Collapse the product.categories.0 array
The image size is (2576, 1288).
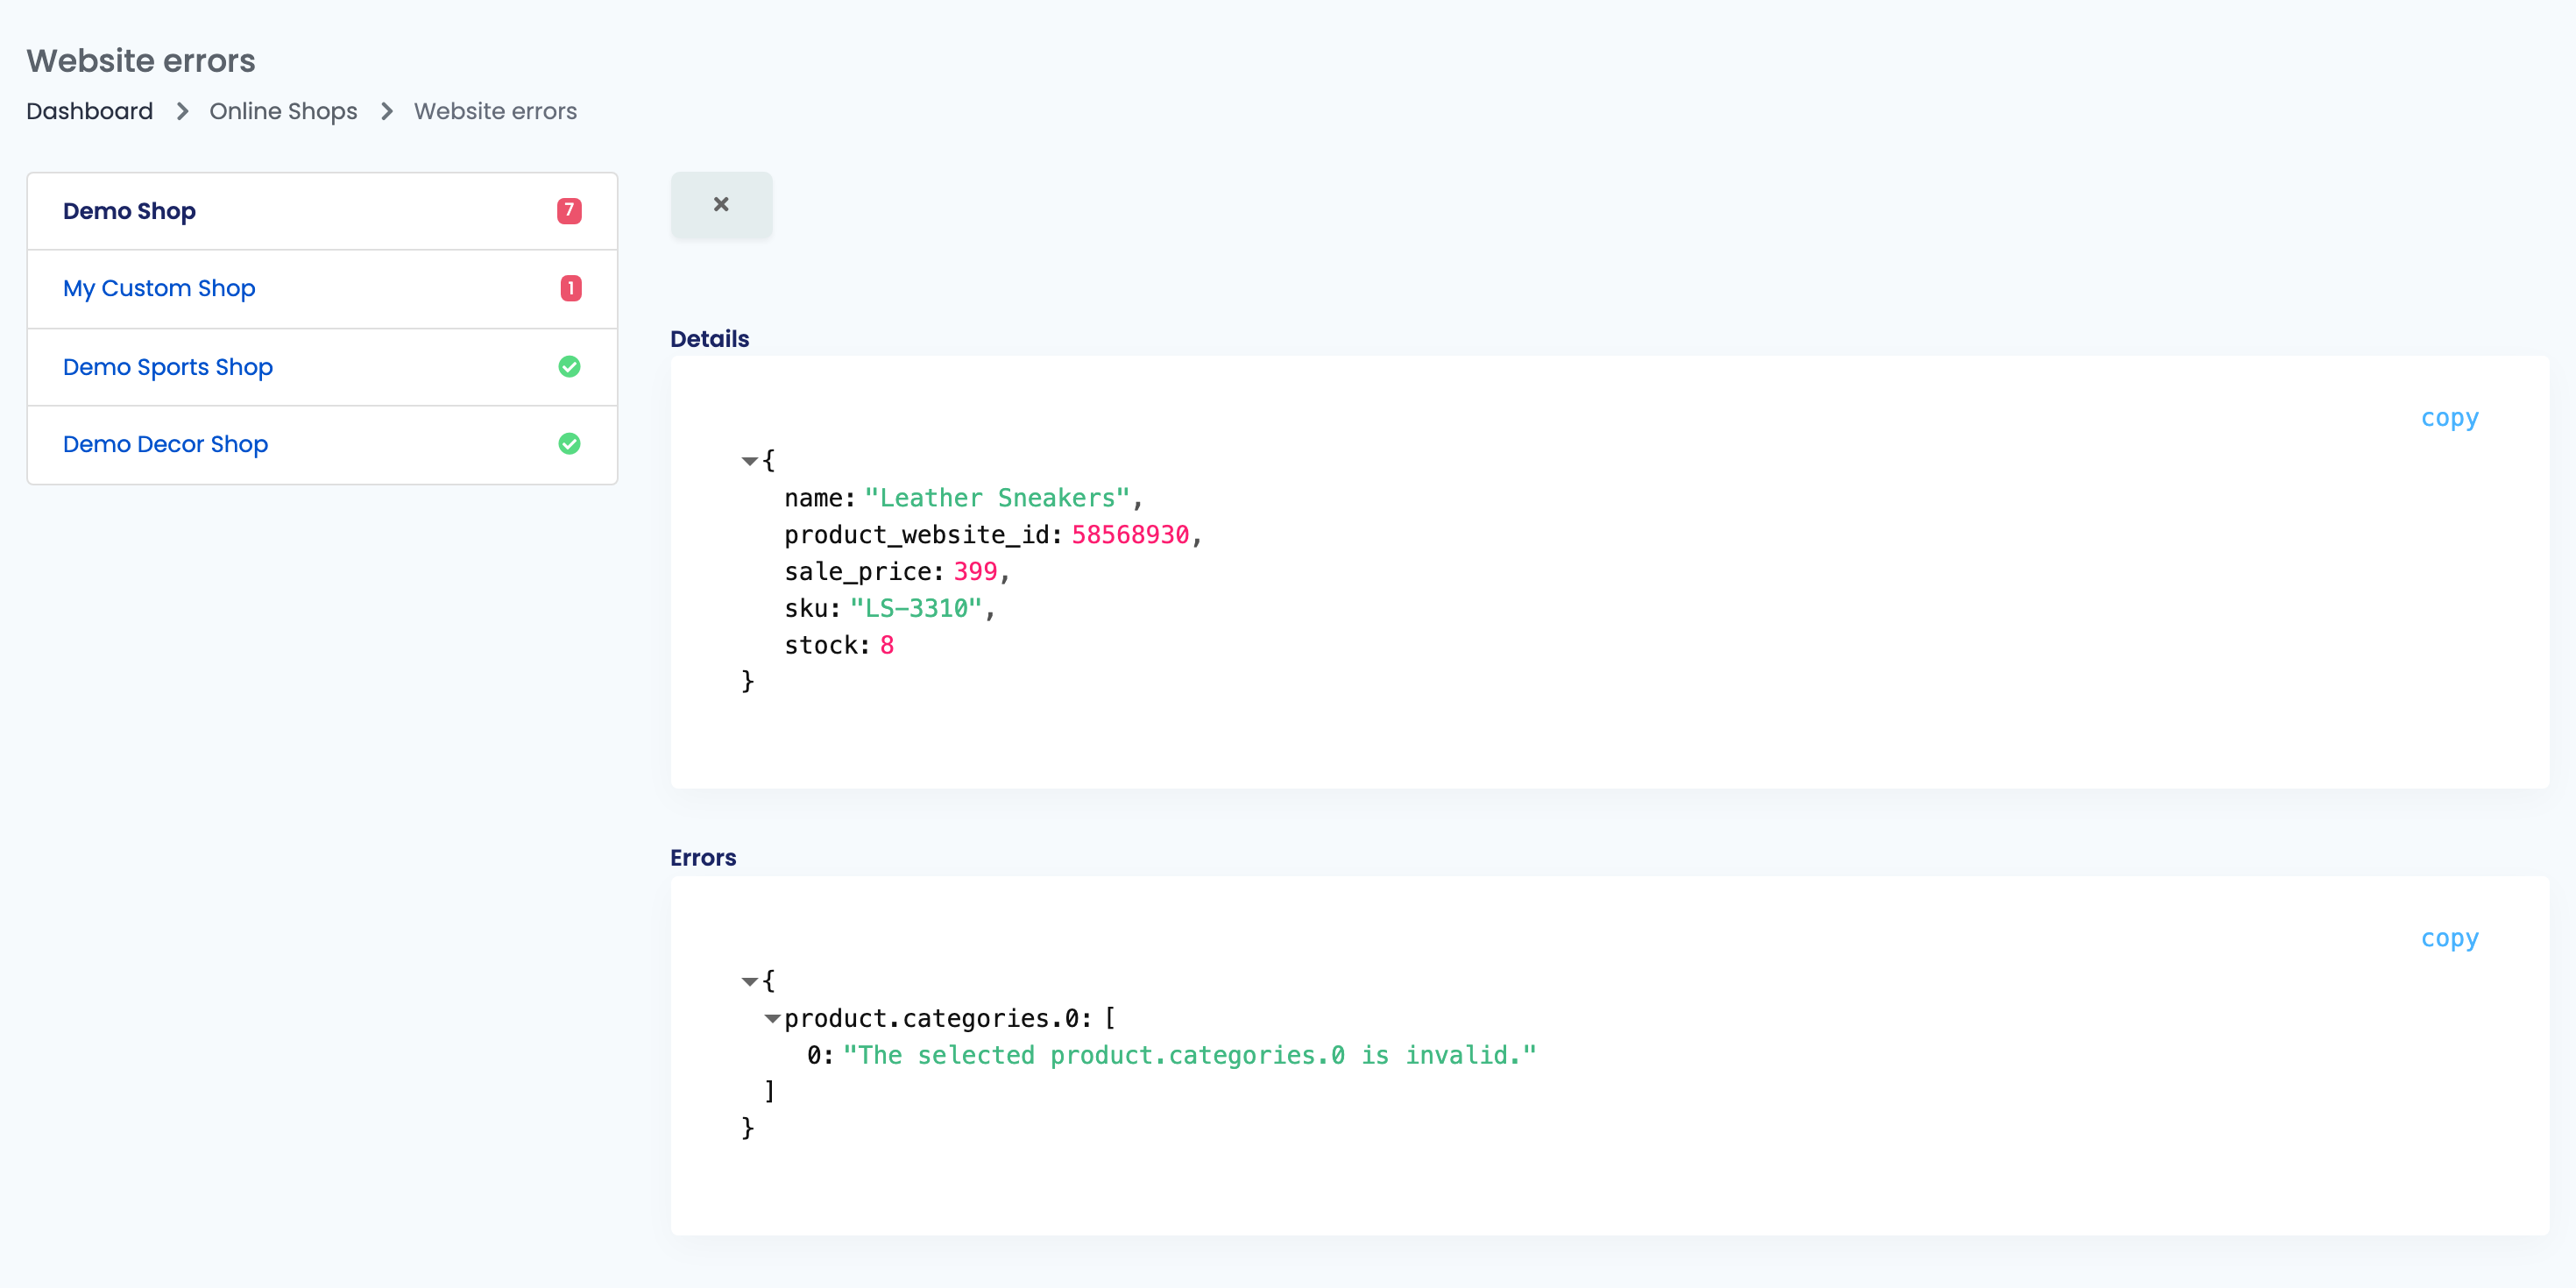click(x=772, y=1019)
